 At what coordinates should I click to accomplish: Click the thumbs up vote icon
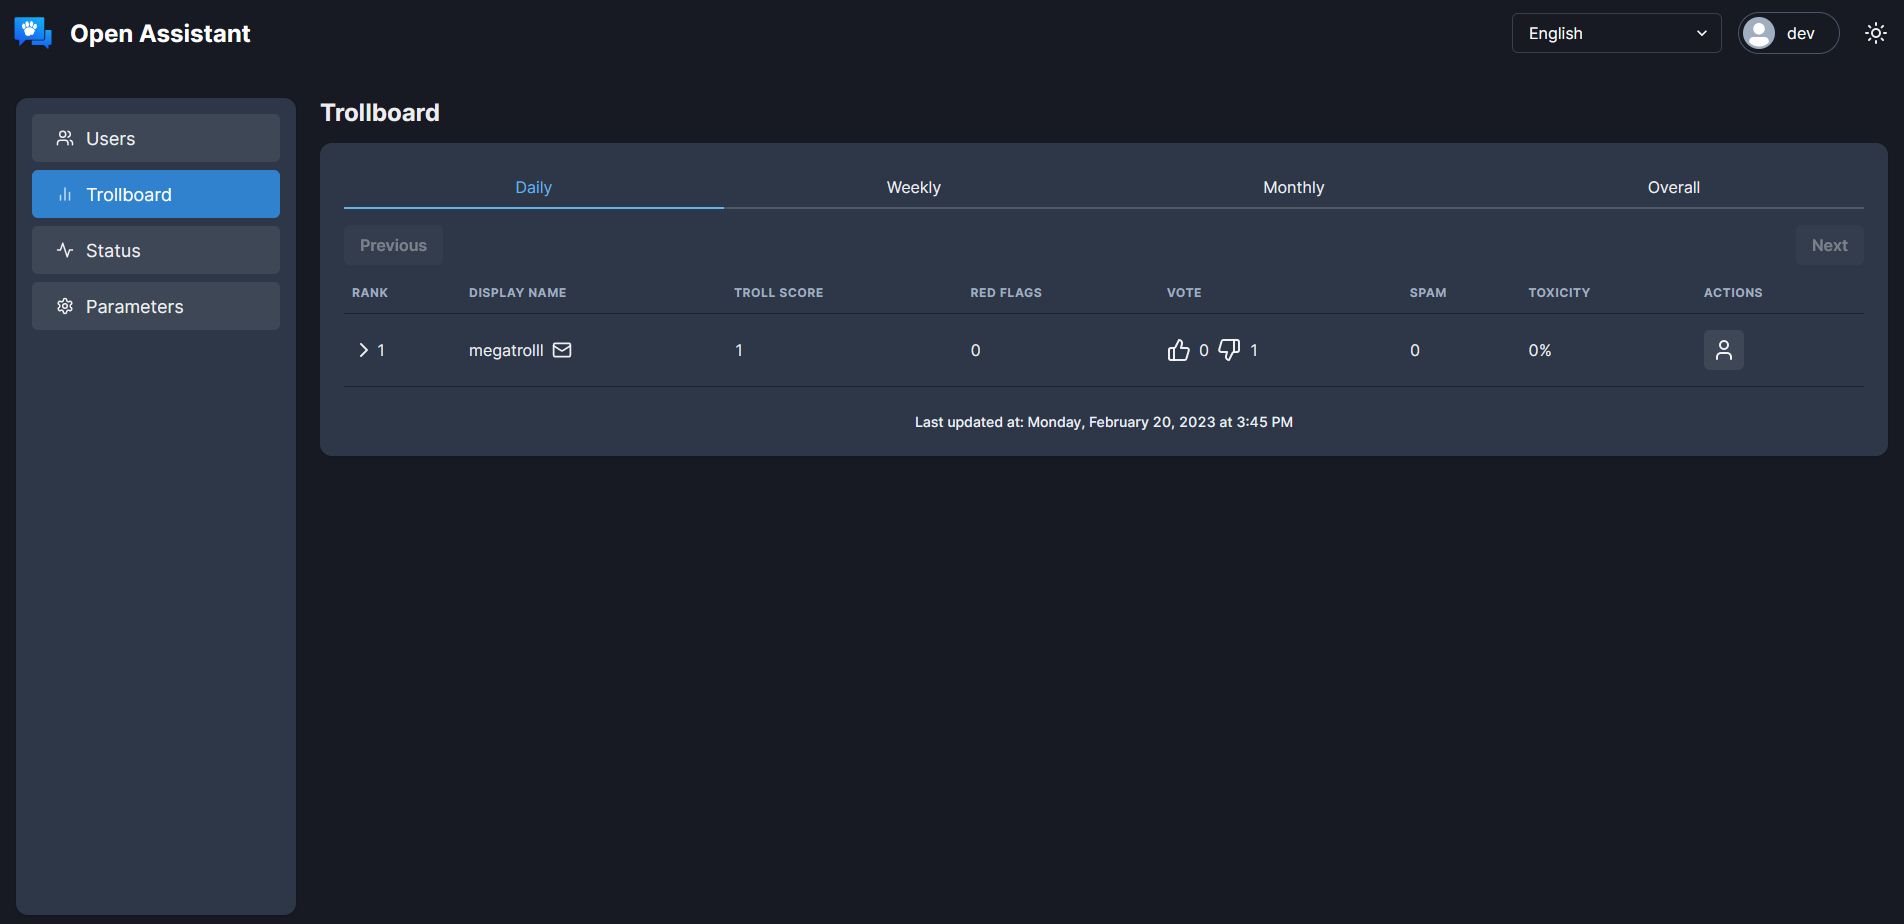click(1179, 350)
